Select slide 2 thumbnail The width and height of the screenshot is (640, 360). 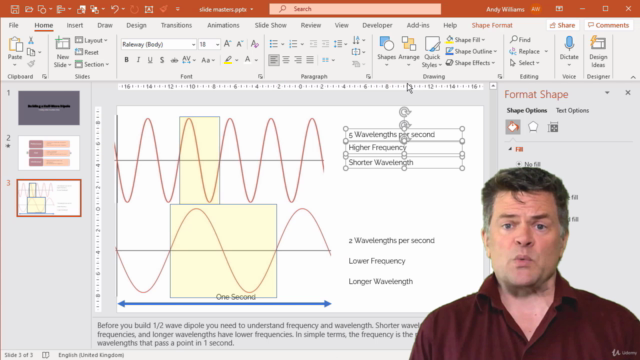(x=49, y=153)
